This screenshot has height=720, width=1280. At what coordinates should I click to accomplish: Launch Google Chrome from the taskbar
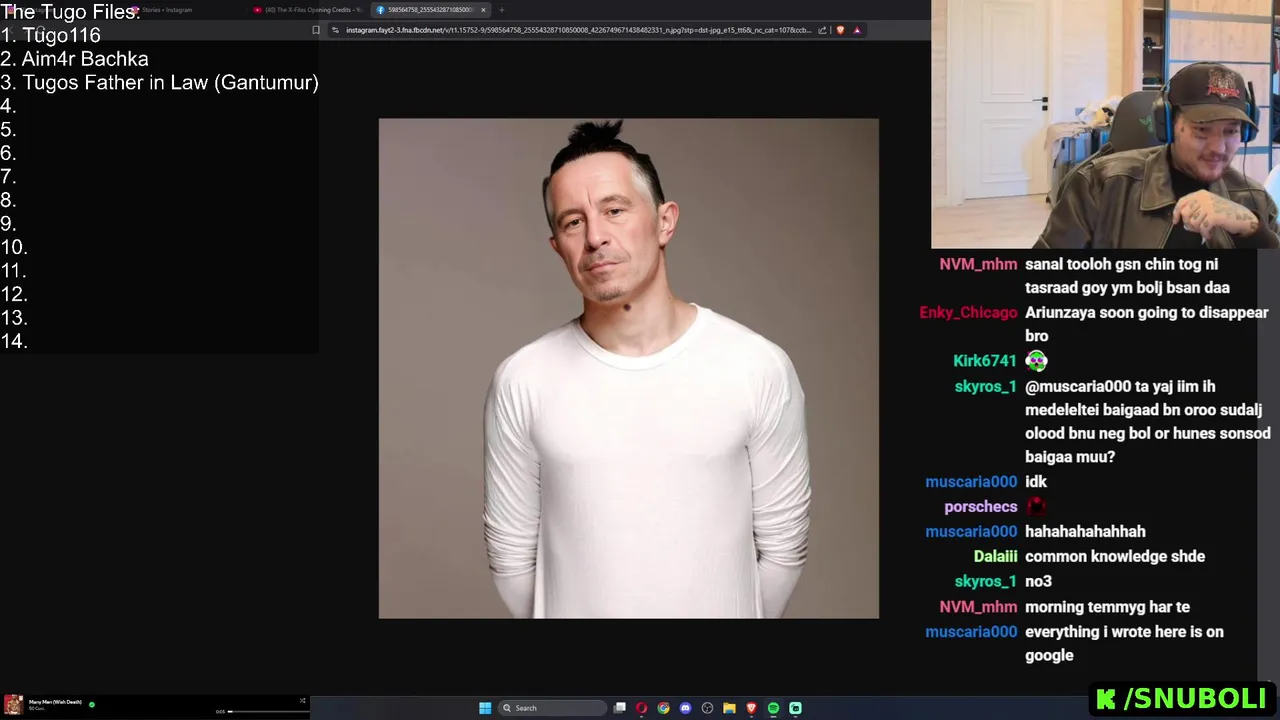click(663, 708)
